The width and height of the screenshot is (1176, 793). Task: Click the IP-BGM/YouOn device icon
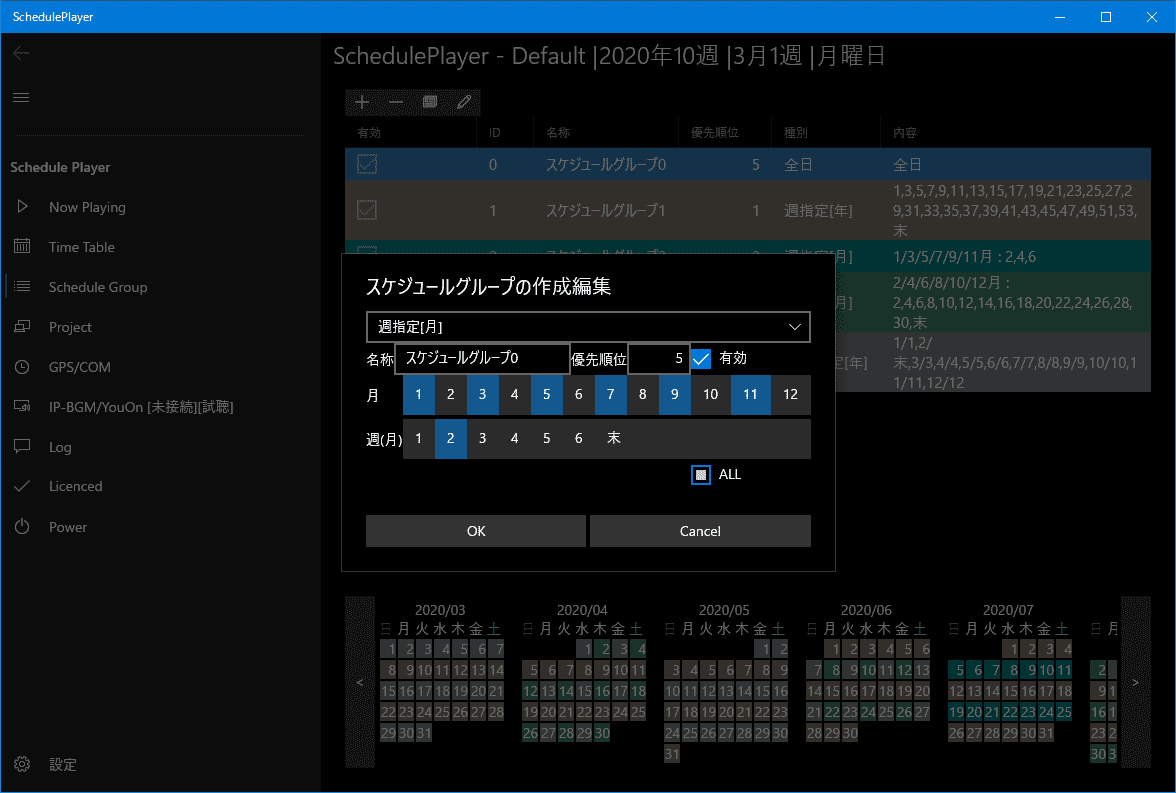(22, 407)
